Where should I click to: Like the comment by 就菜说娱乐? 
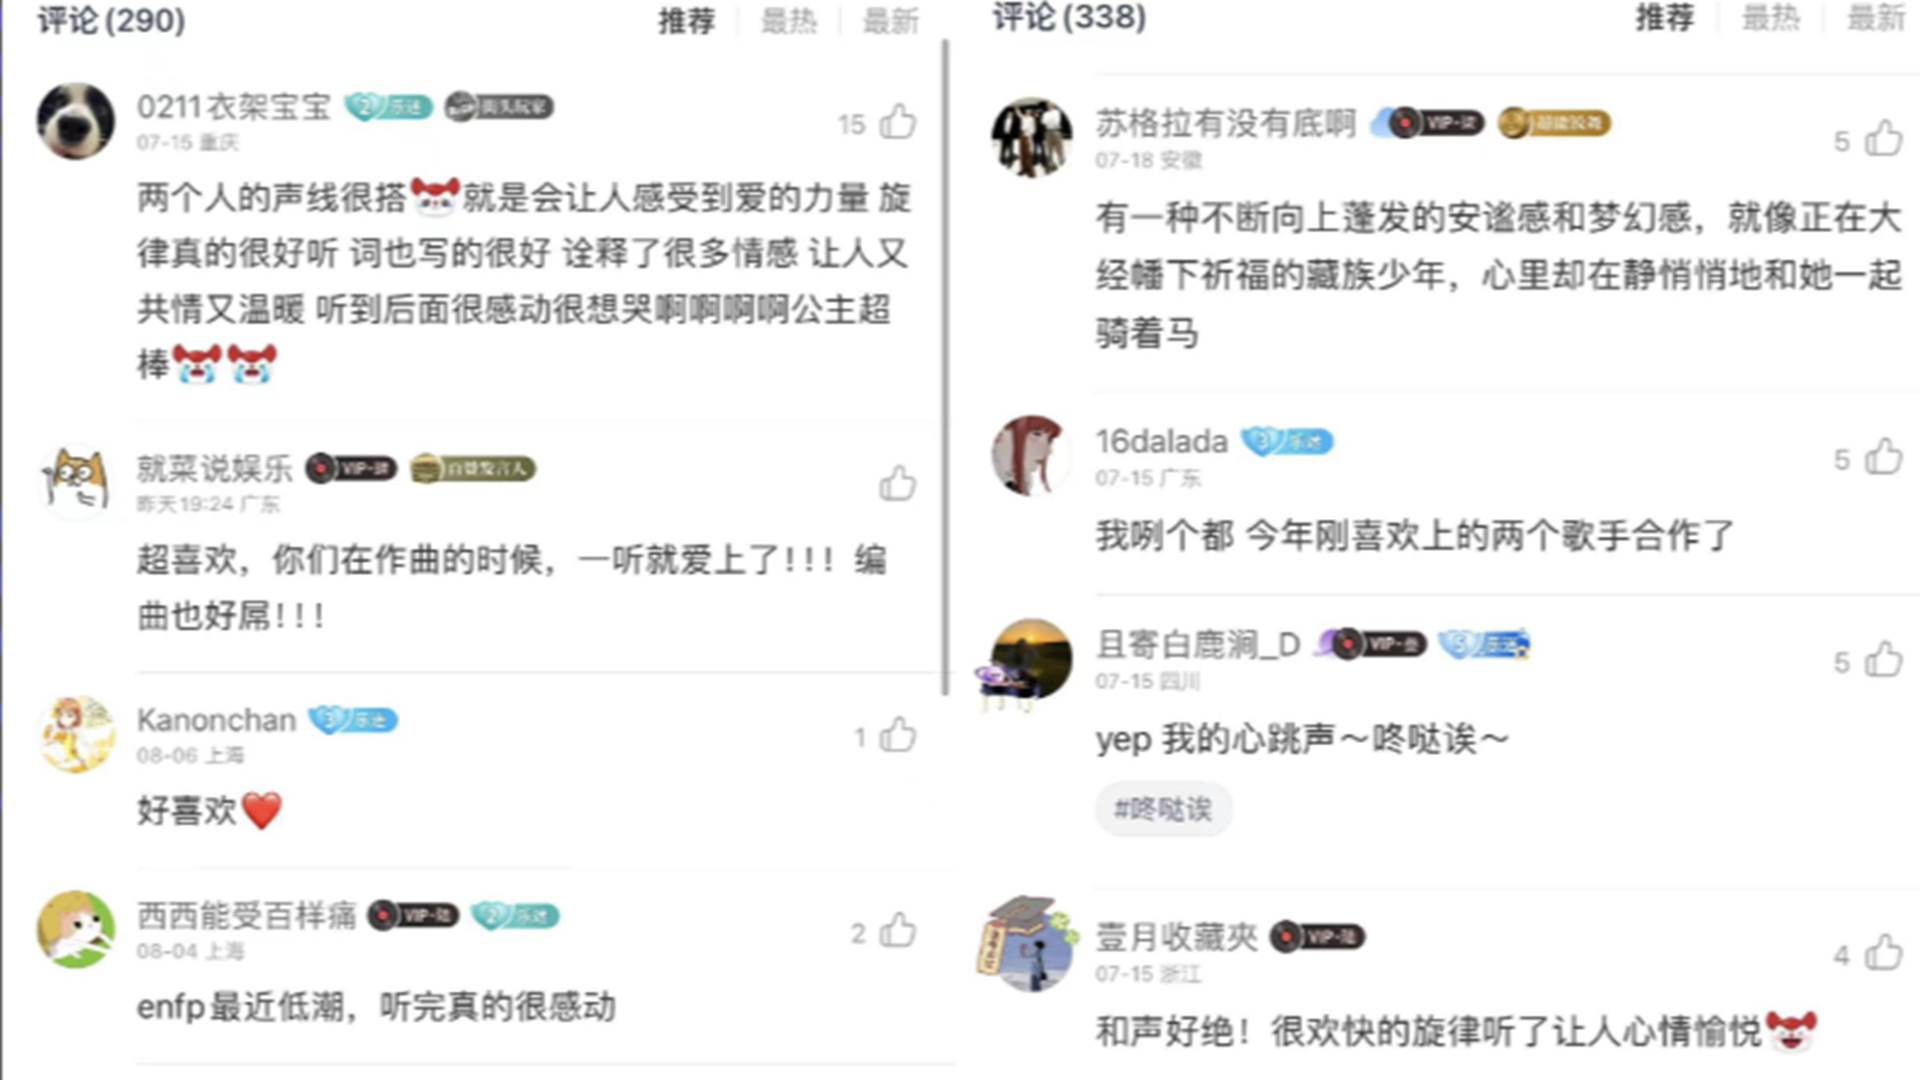897,484
